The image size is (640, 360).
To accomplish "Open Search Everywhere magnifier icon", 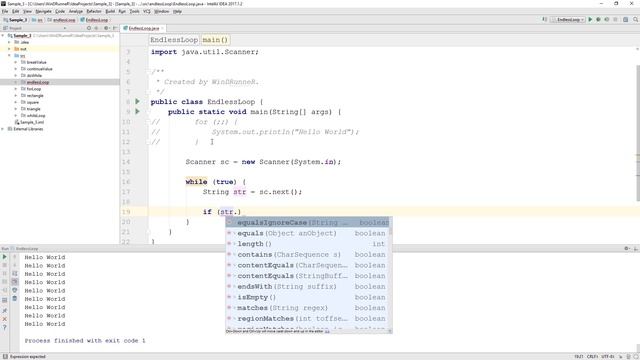I will click(636, 20).
